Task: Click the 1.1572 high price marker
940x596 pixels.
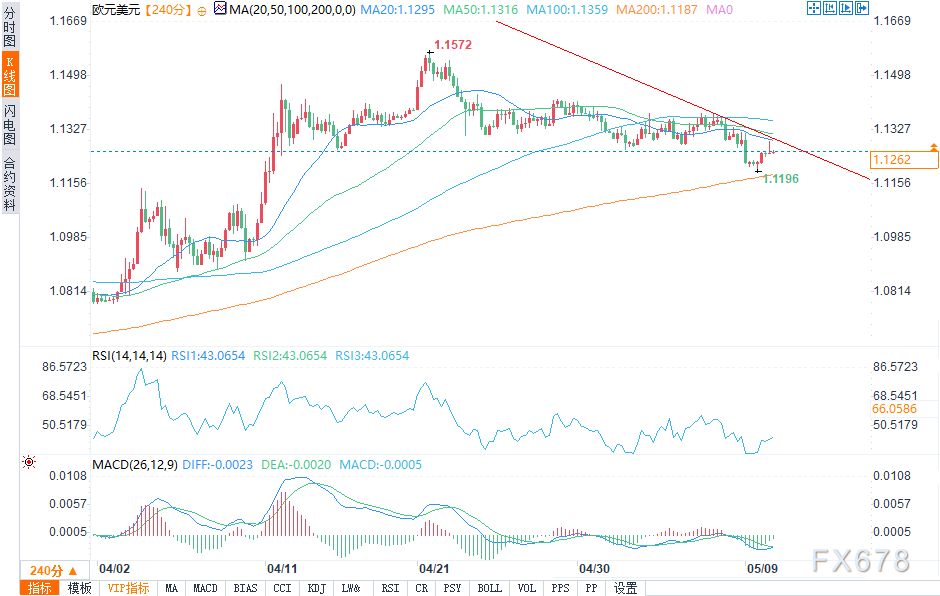Action: [452, 45]
